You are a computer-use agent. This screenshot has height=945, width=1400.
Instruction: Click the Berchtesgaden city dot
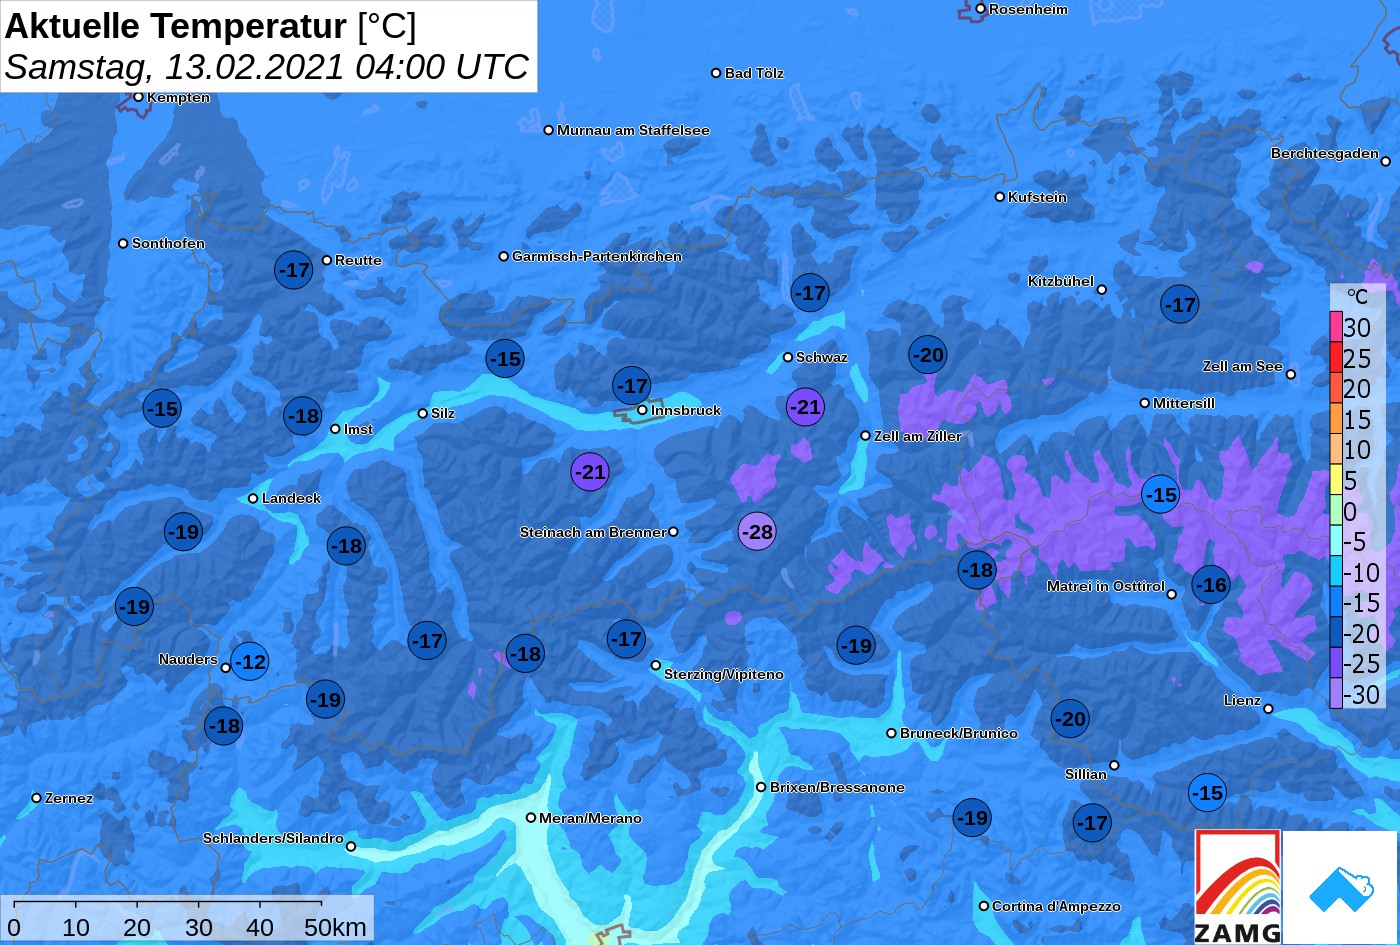coord(1386,160)
